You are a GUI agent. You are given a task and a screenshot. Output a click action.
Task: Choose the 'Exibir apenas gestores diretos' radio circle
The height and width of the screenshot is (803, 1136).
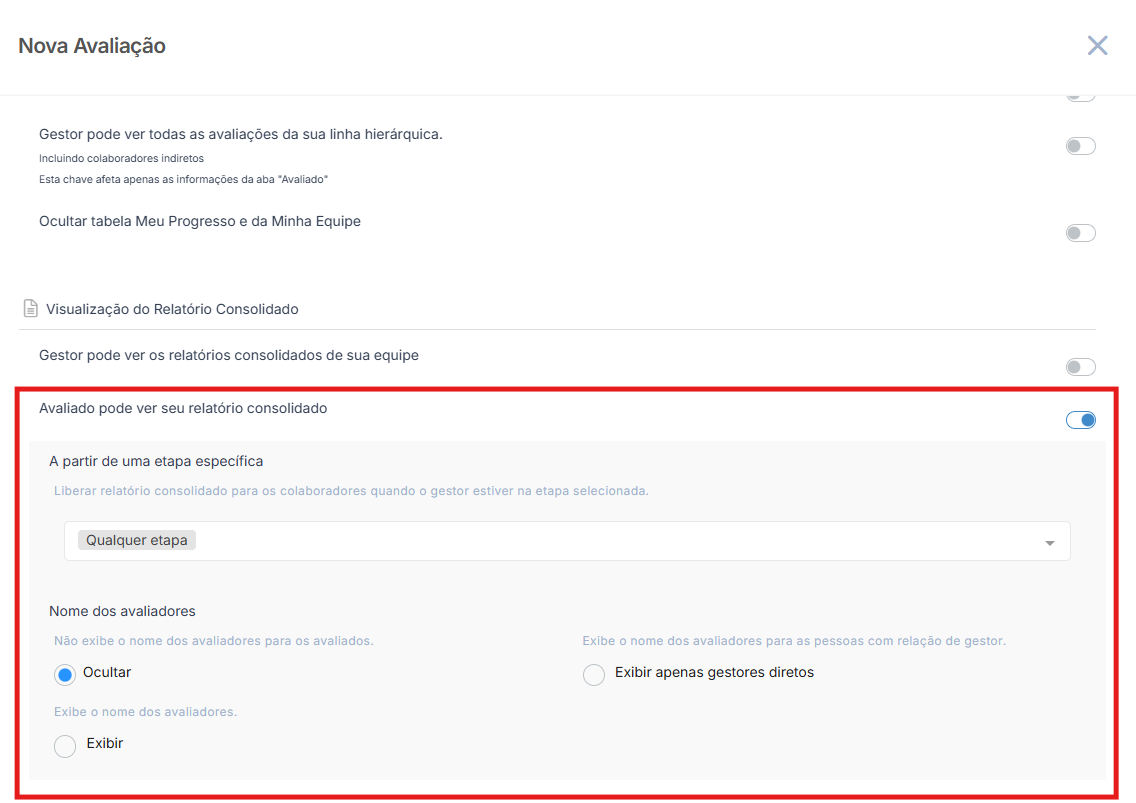[594, 675]
